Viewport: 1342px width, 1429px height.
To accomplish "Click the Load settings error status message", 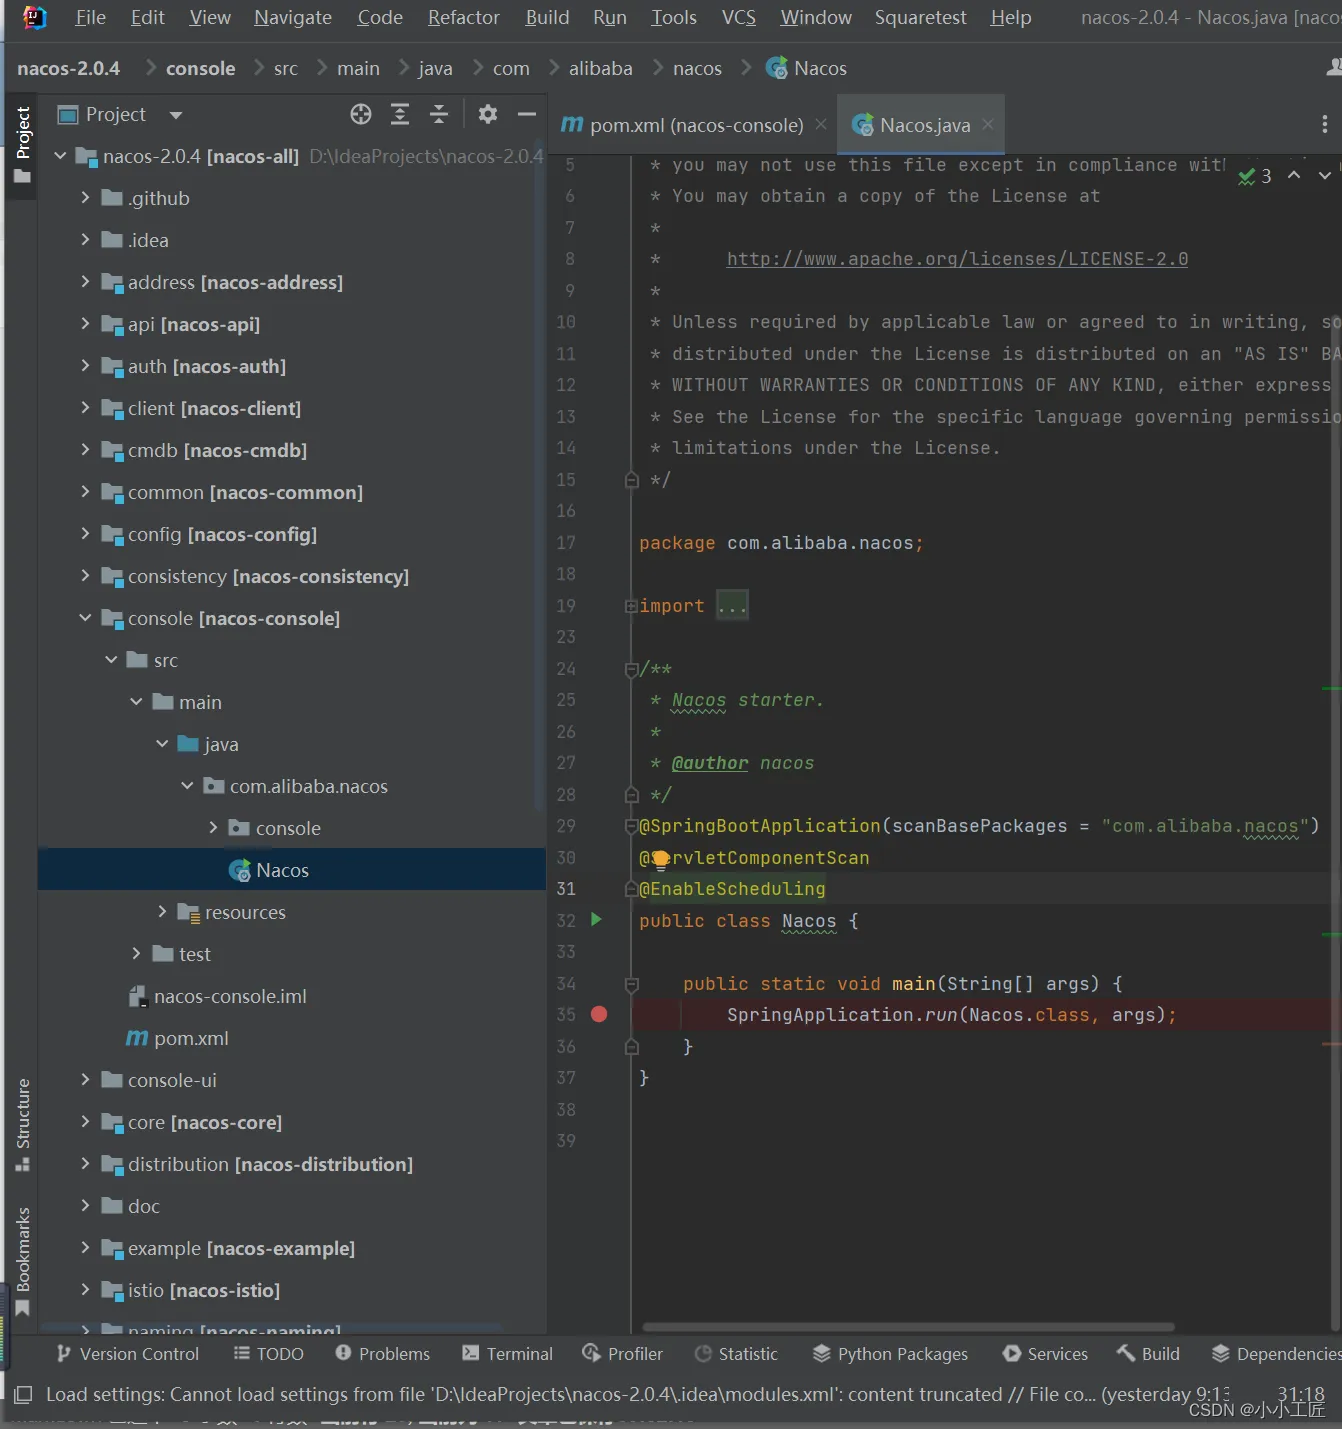I will point(637,1394).
